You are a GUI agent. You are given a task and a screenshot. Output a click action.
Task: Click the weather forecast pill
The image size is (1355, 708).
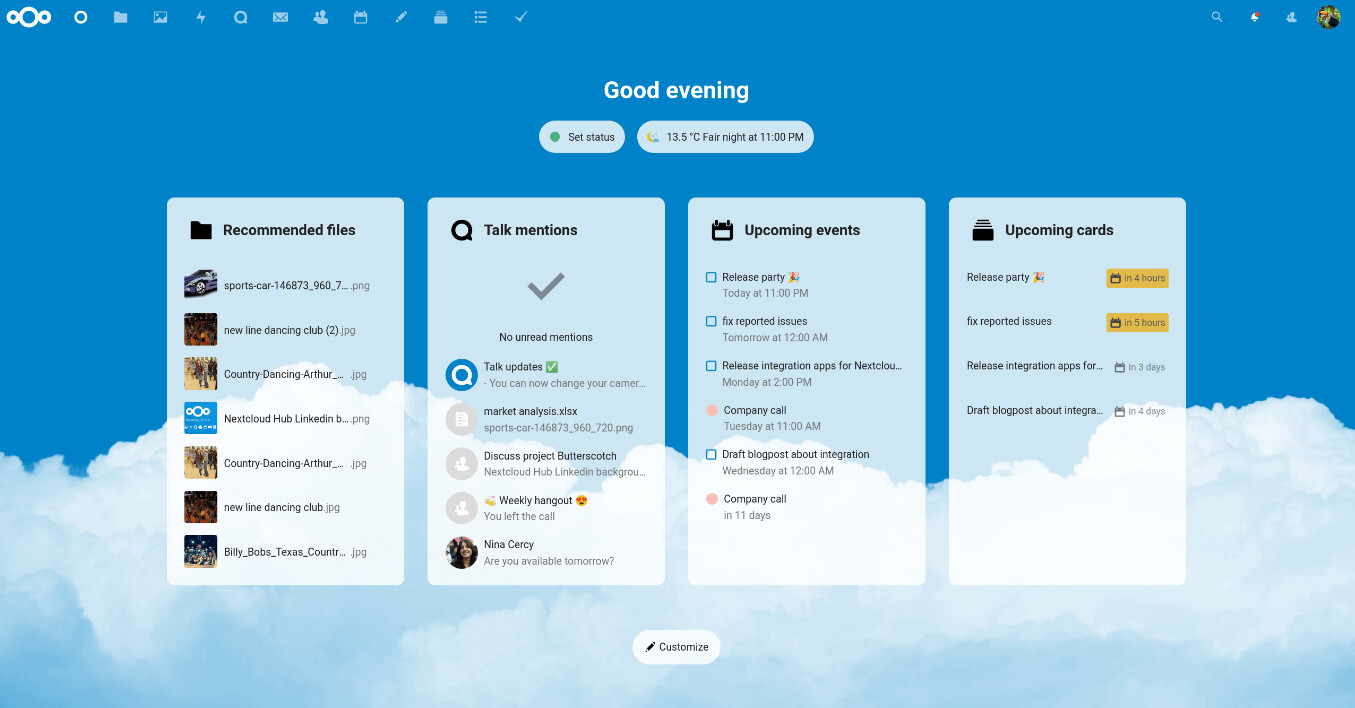pos(725,137)
